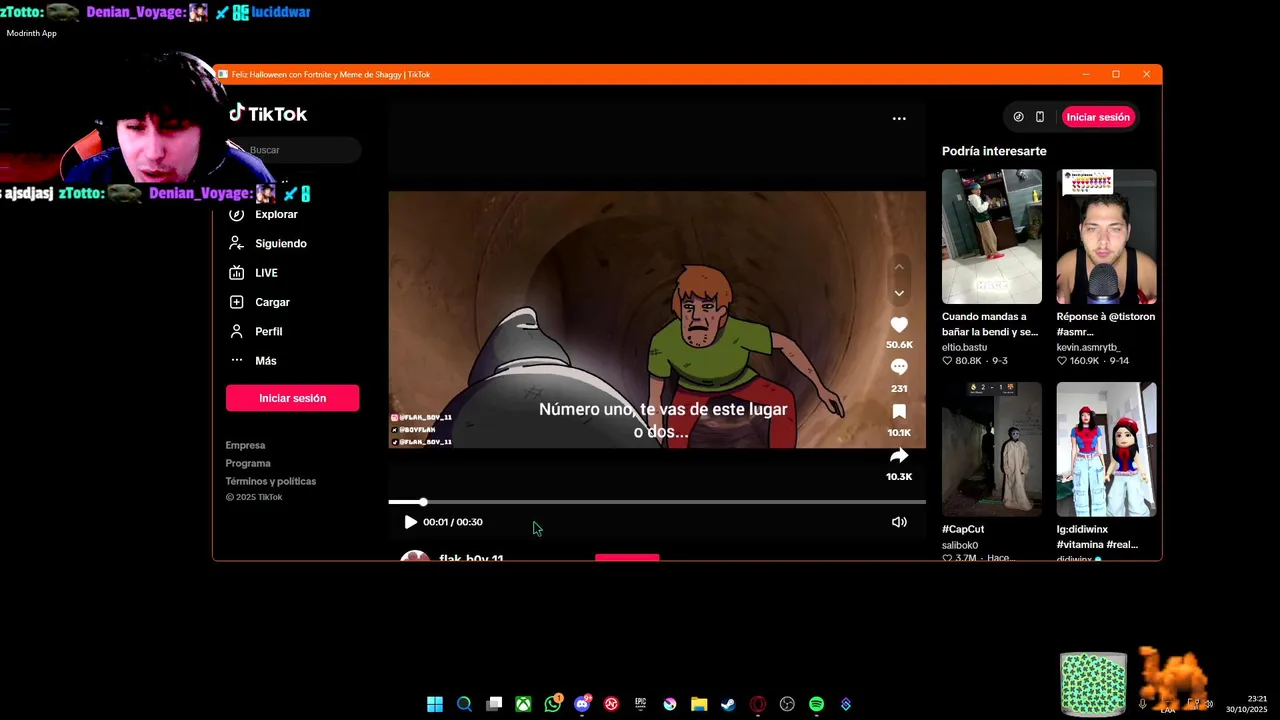
Task: Open the Términos y políticas link
Action: pos(270,481)
